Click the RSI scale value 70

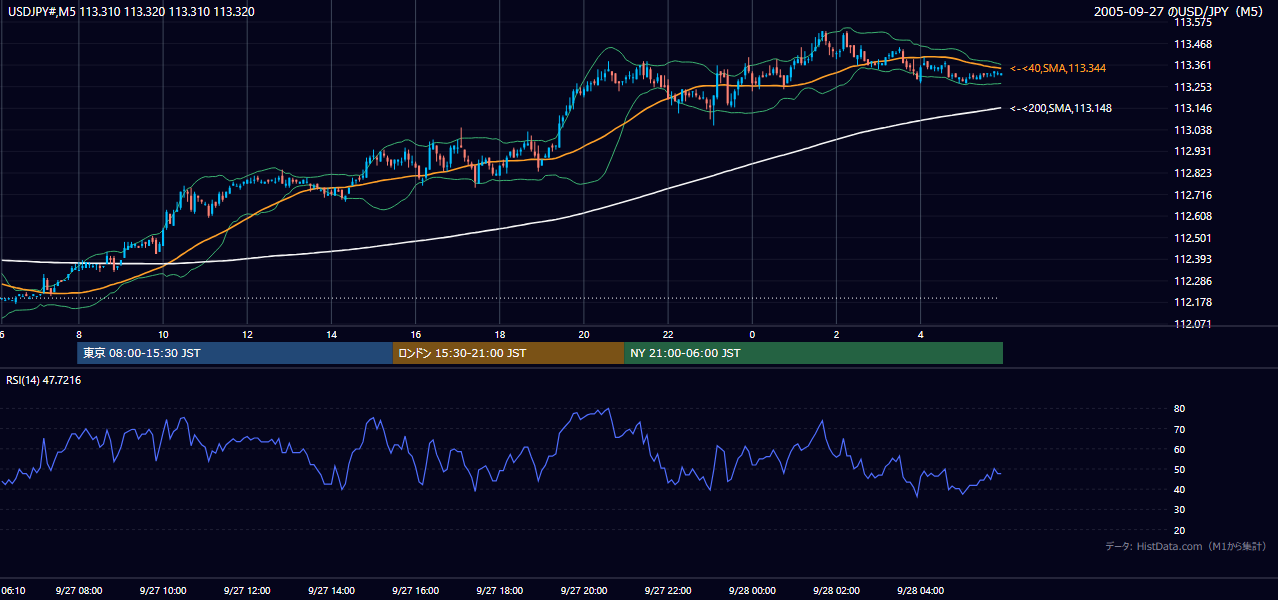pos(1179,429)
